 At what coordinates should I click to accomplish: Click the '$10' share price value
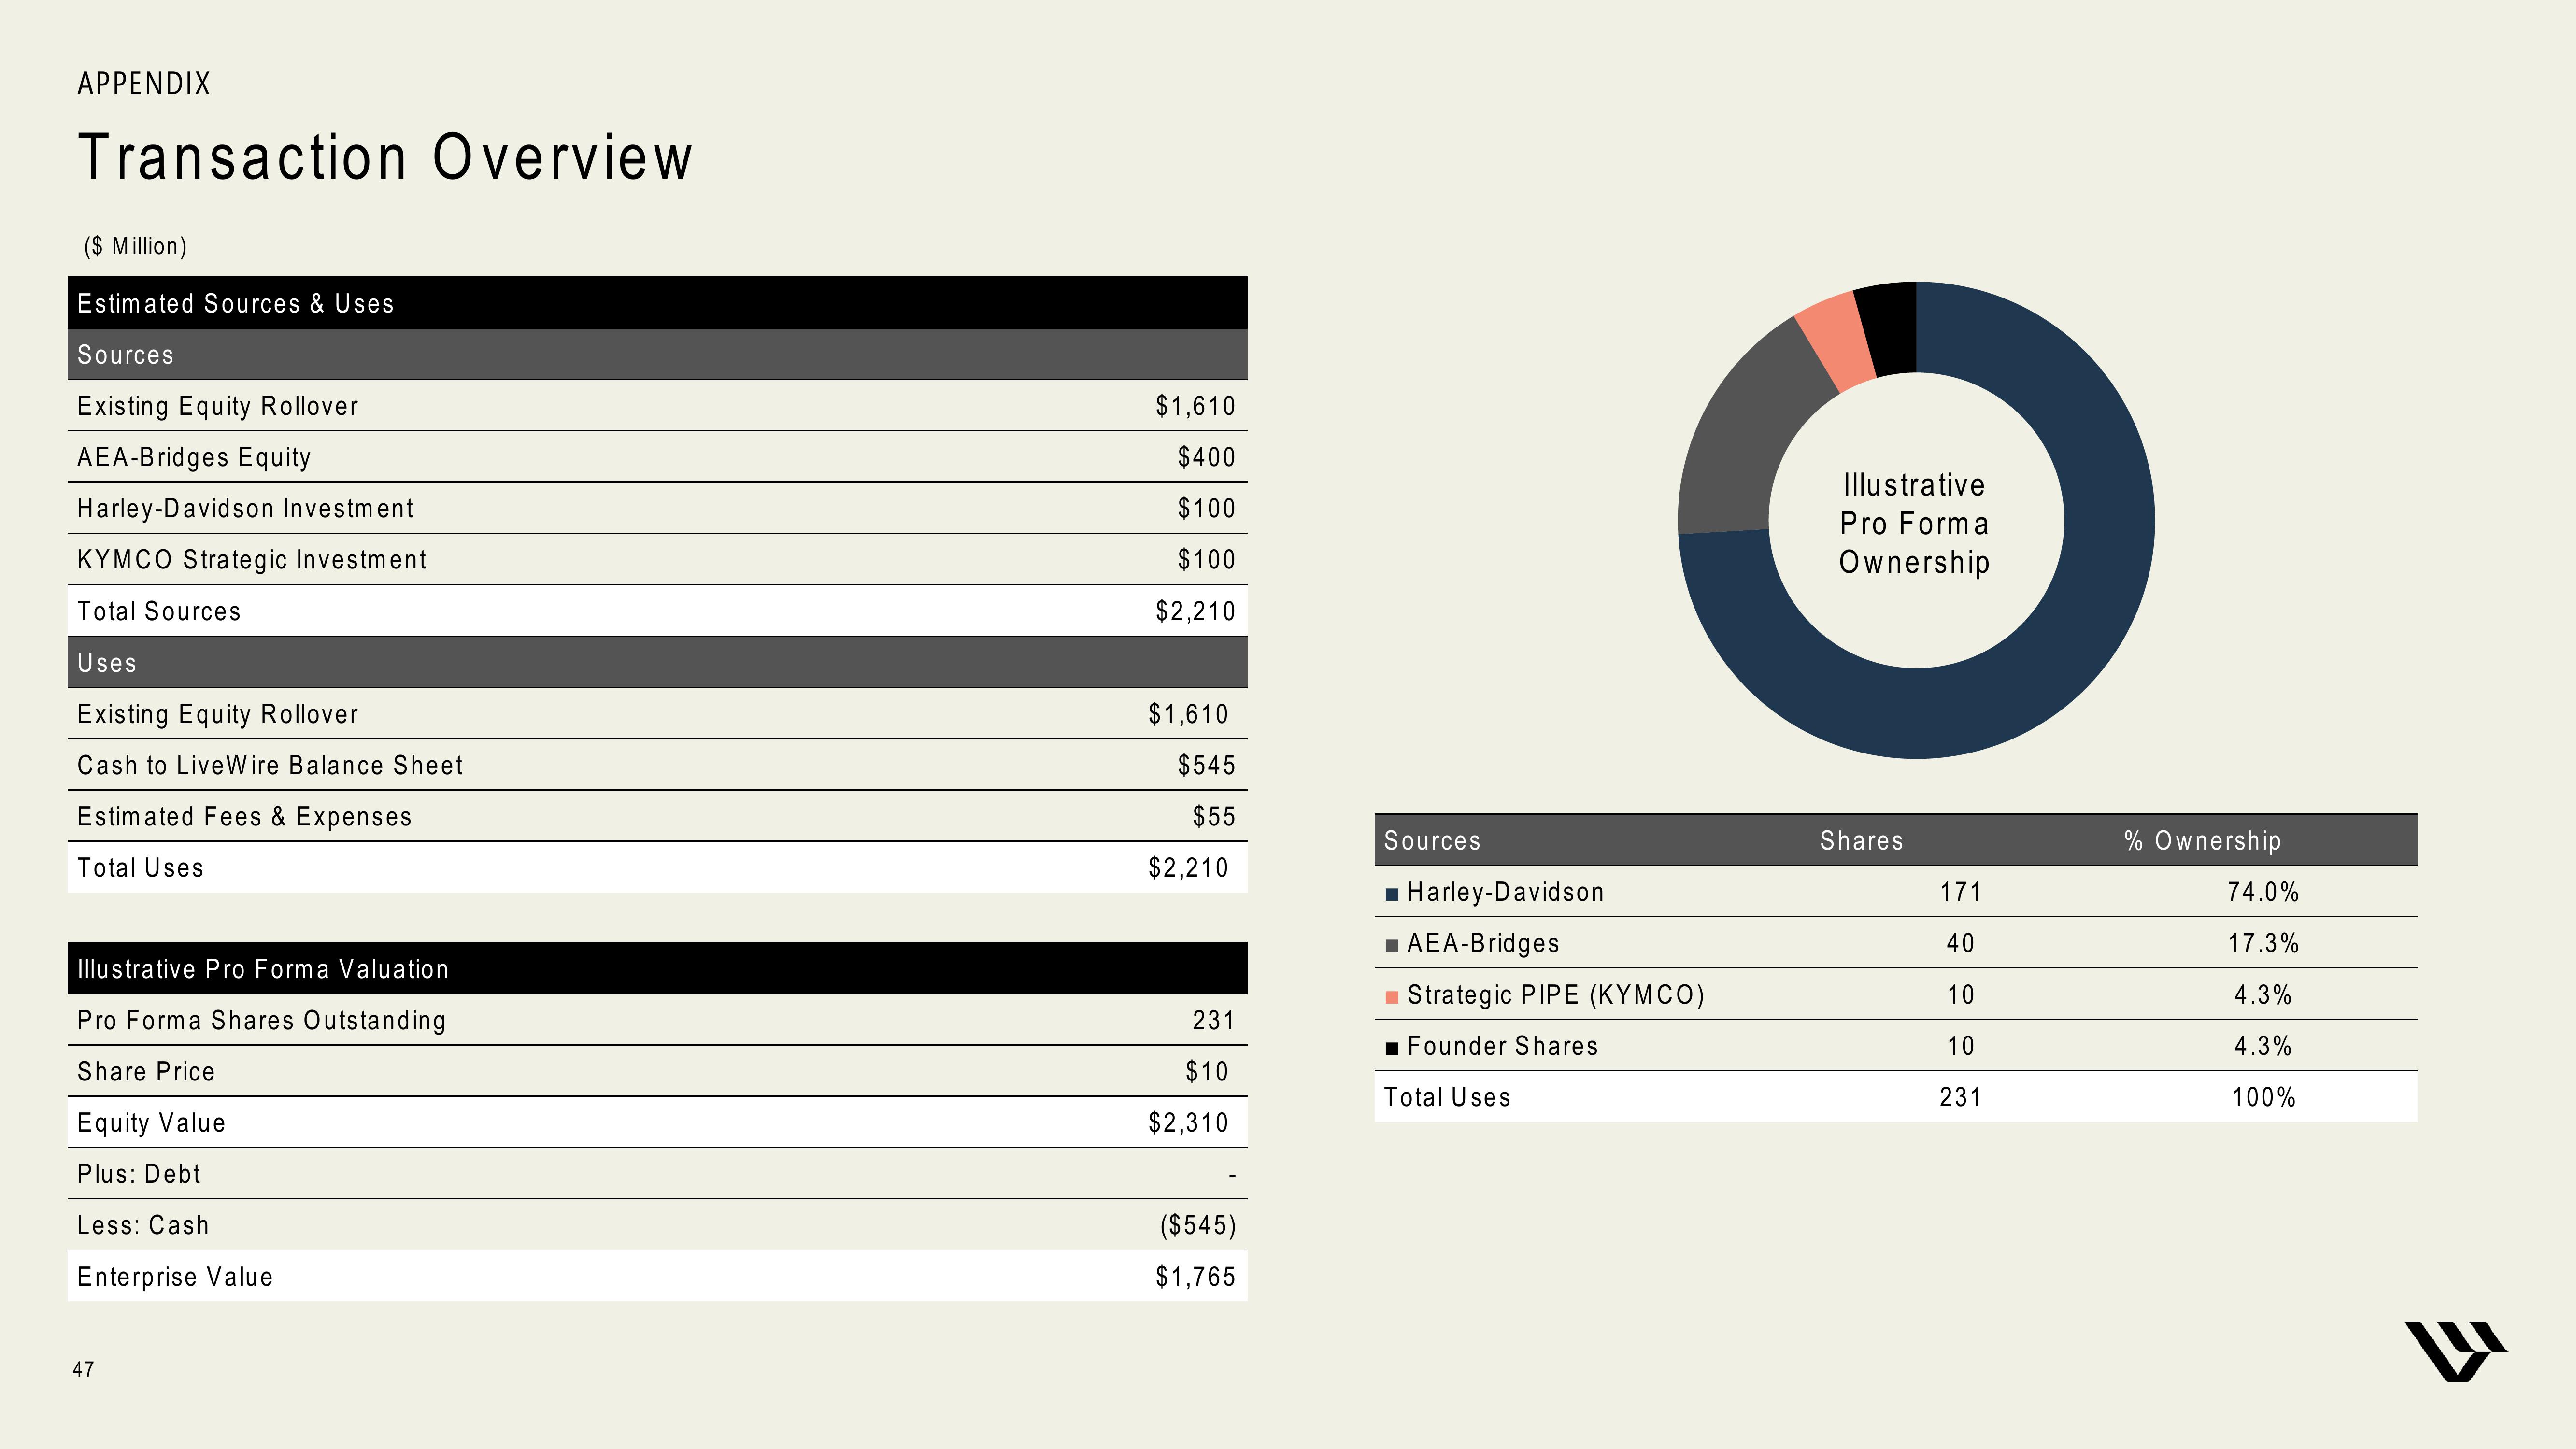(1206, 1072)
